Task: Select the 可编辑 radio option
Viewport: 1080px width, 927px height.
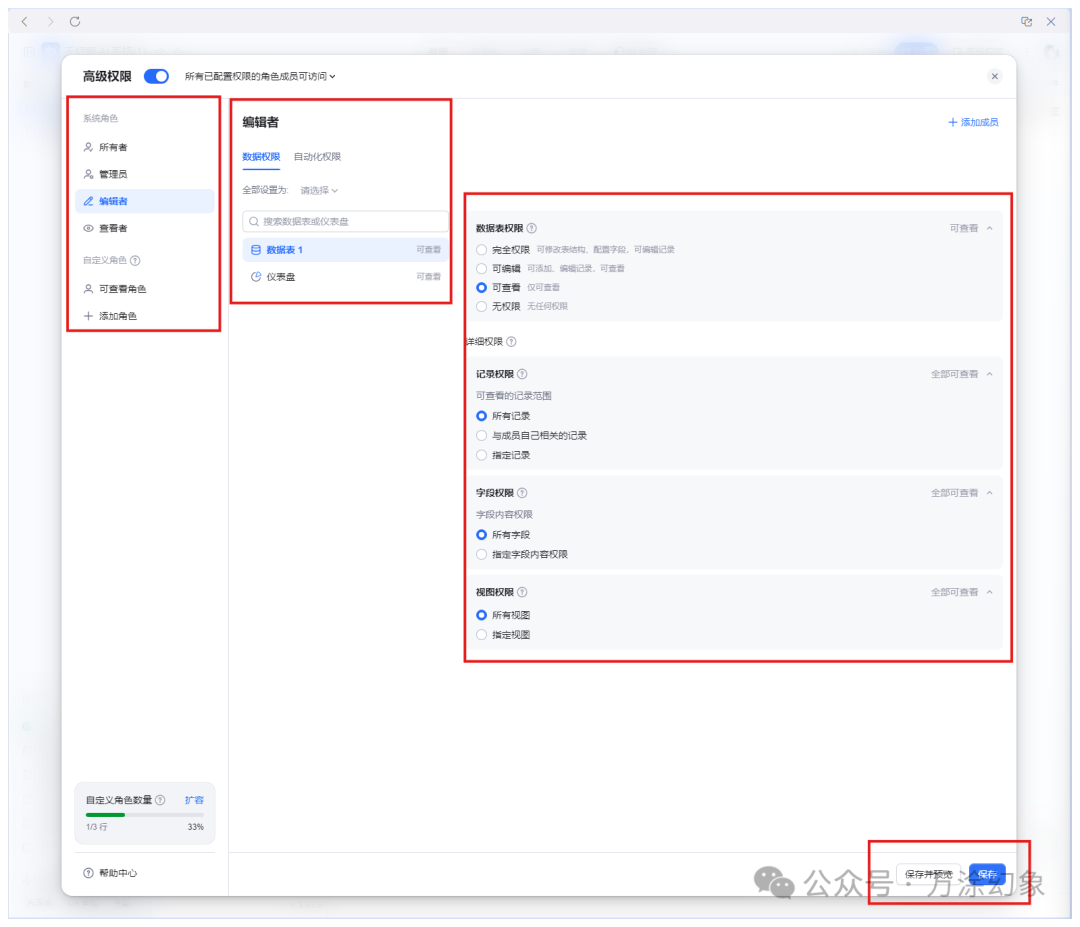Action: pos(481,269)
